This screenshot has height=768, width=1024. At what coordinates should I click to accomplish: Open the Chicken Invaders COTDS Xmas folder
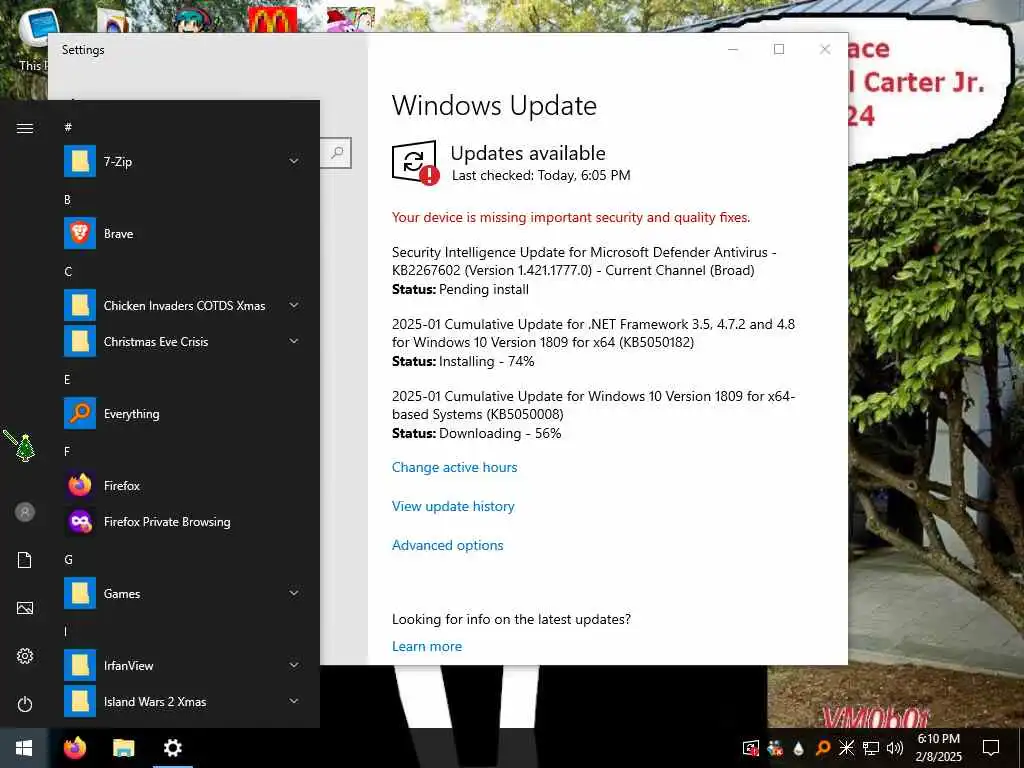tap(182, 306)
